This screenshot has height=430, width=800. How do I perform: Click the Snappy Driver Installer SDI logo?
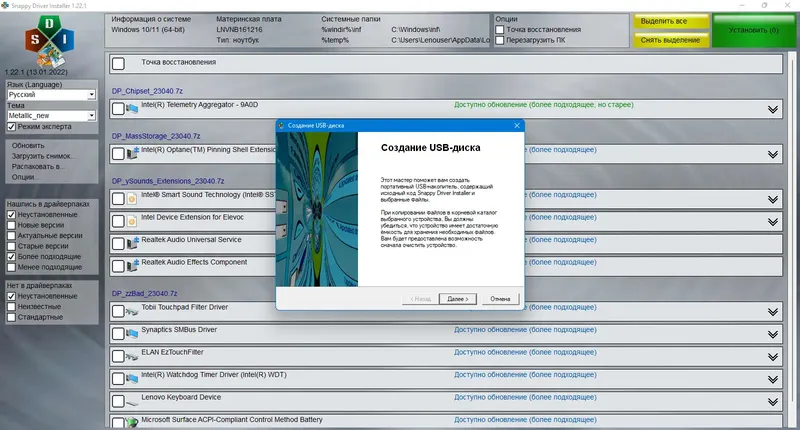pyautogui.click(x=49, y=41)
